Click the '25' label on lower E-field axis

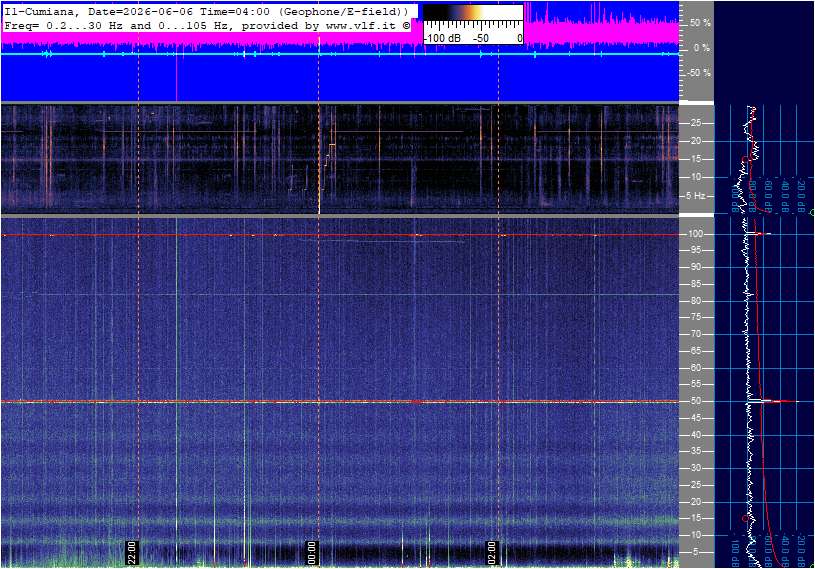695,485
